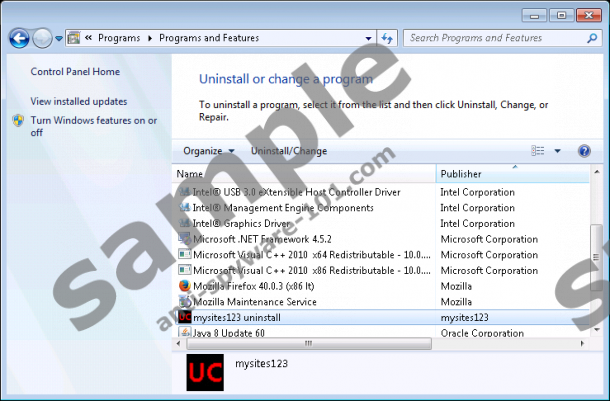Screen dimensions: 610x401
Task: Open the recent pages dropdown arrow
Action: 59,39
